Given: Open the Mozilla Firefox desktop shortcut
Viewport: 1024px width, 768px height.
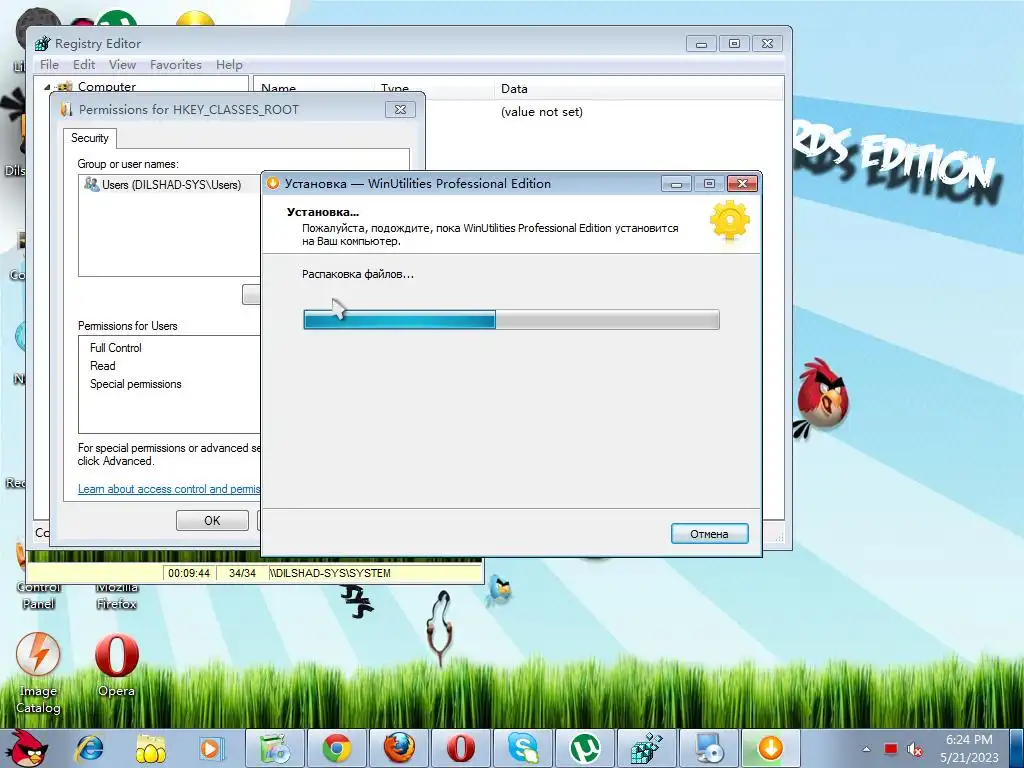Looking at the screenshot, I should point(117,596).
